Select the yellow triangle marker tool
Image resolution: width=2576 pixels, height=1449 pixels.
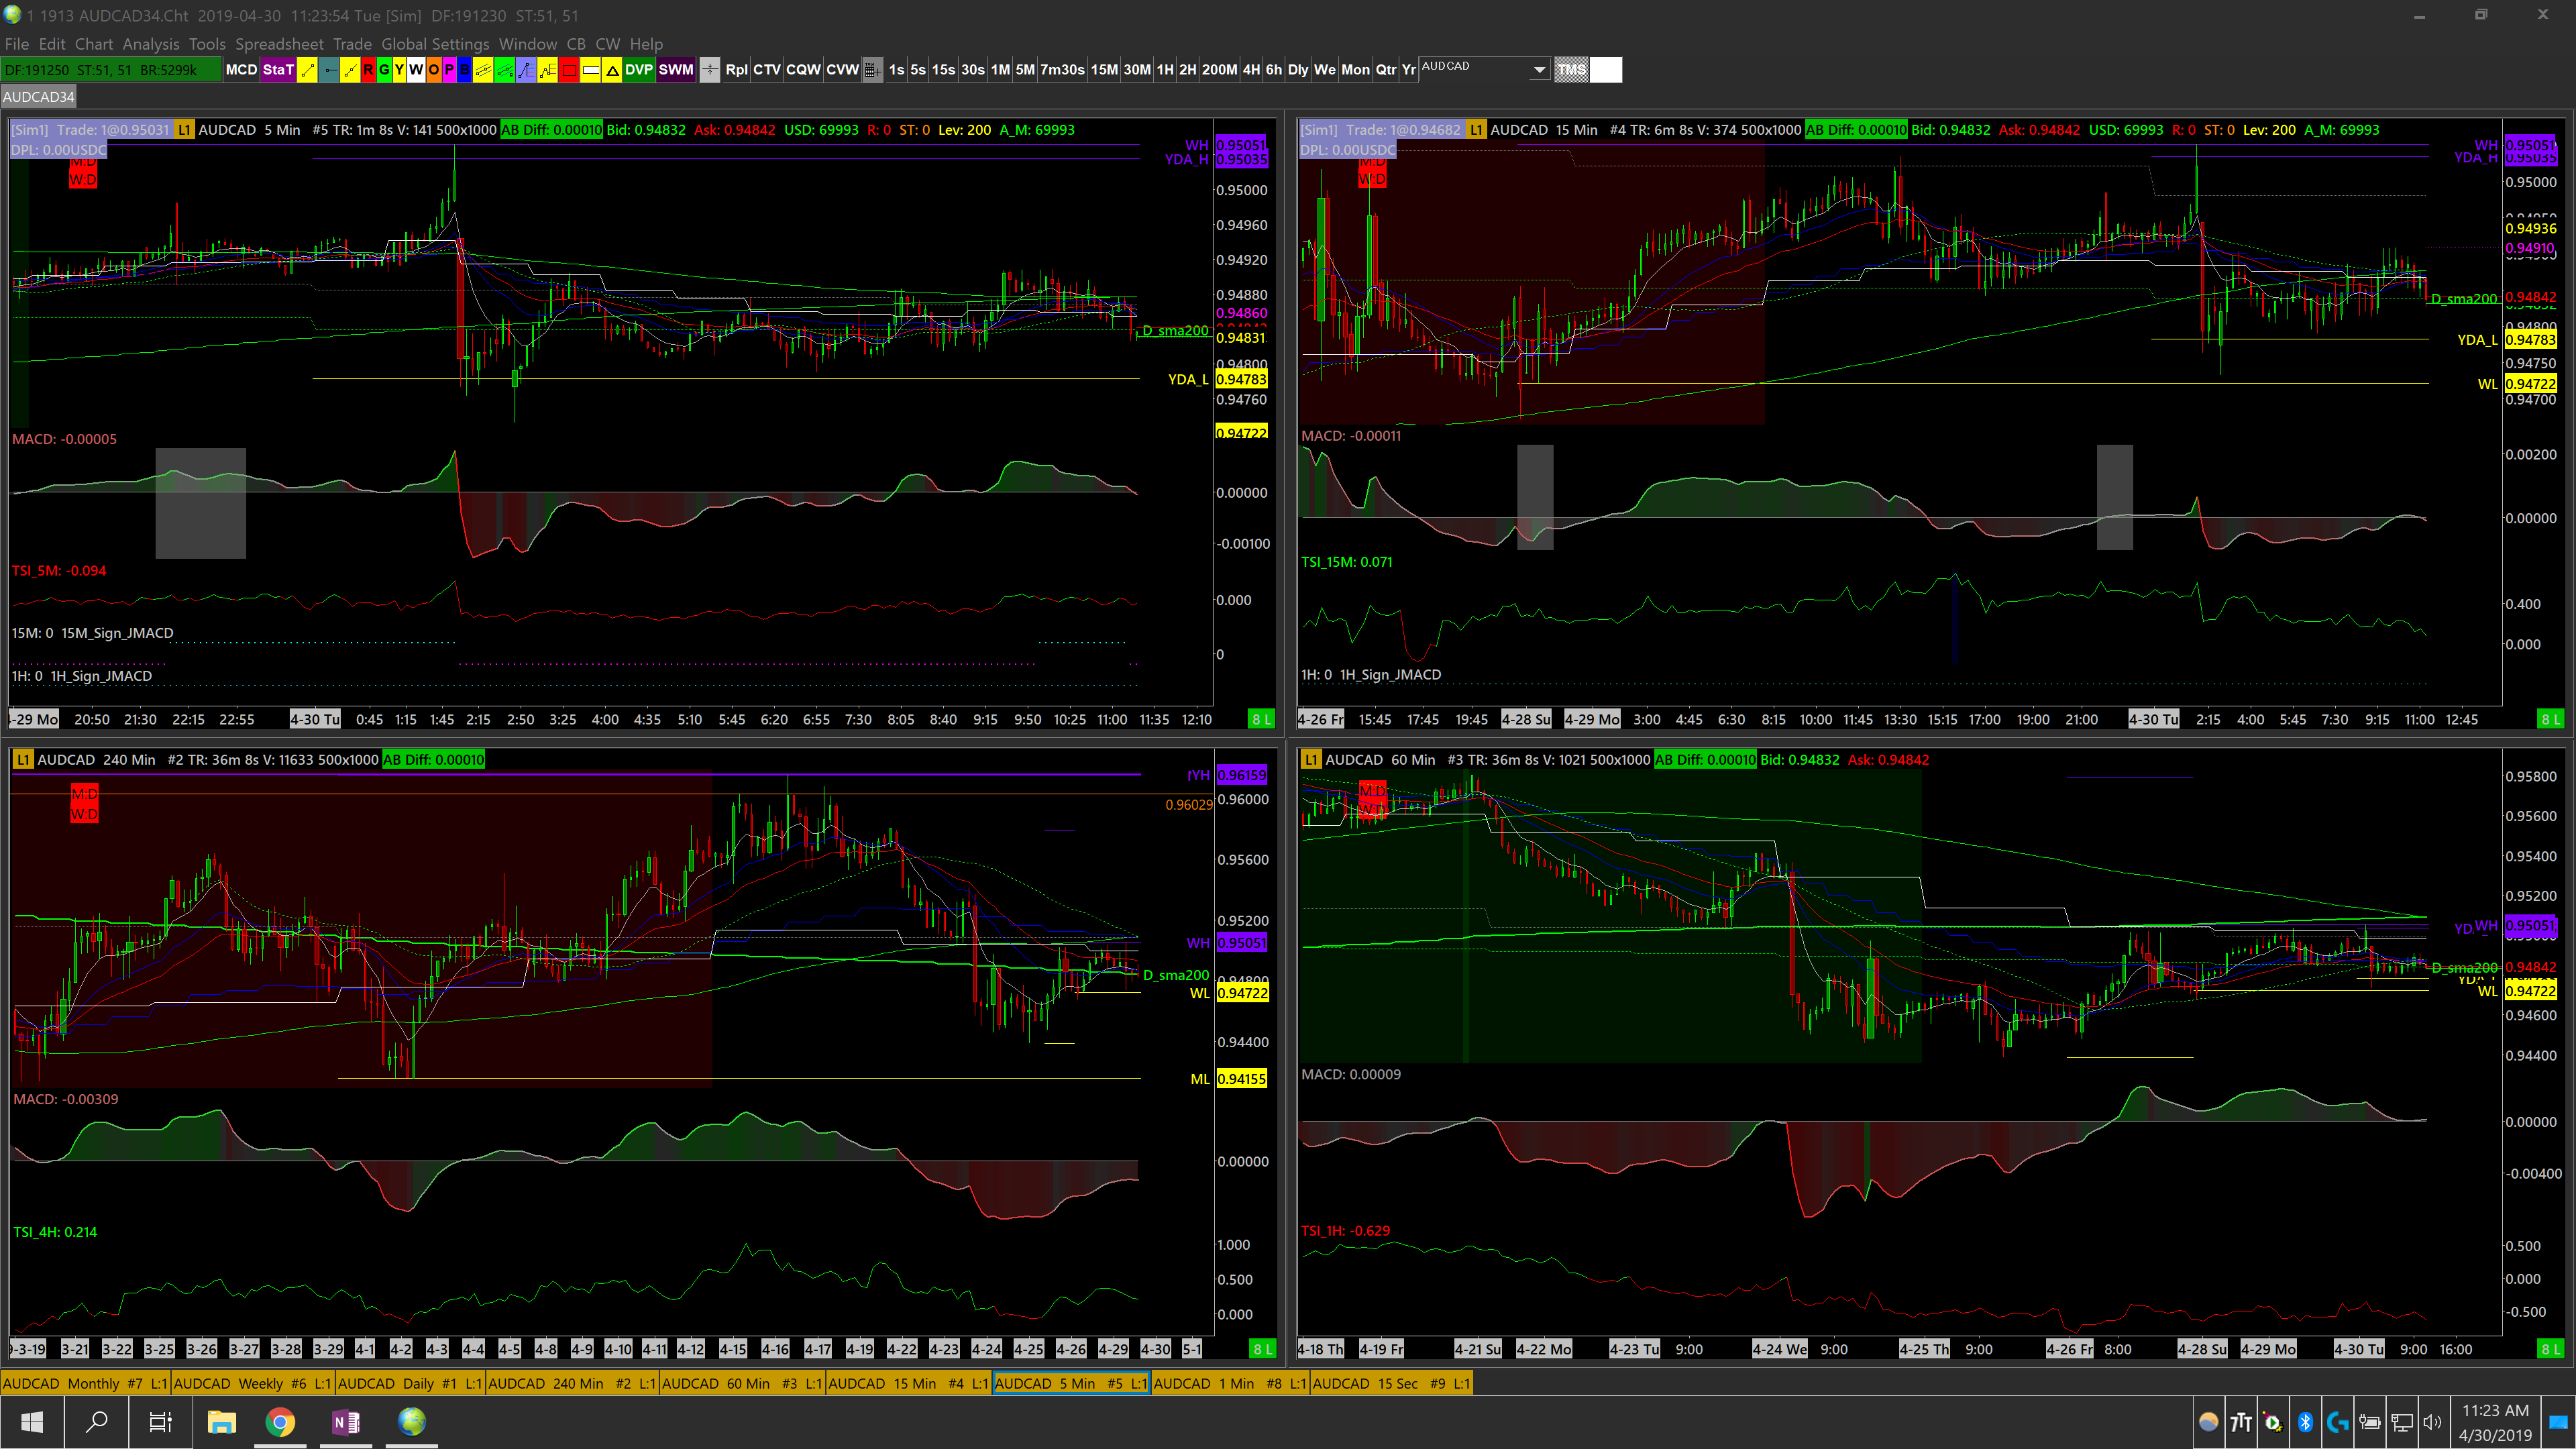[x=612, y=70]
